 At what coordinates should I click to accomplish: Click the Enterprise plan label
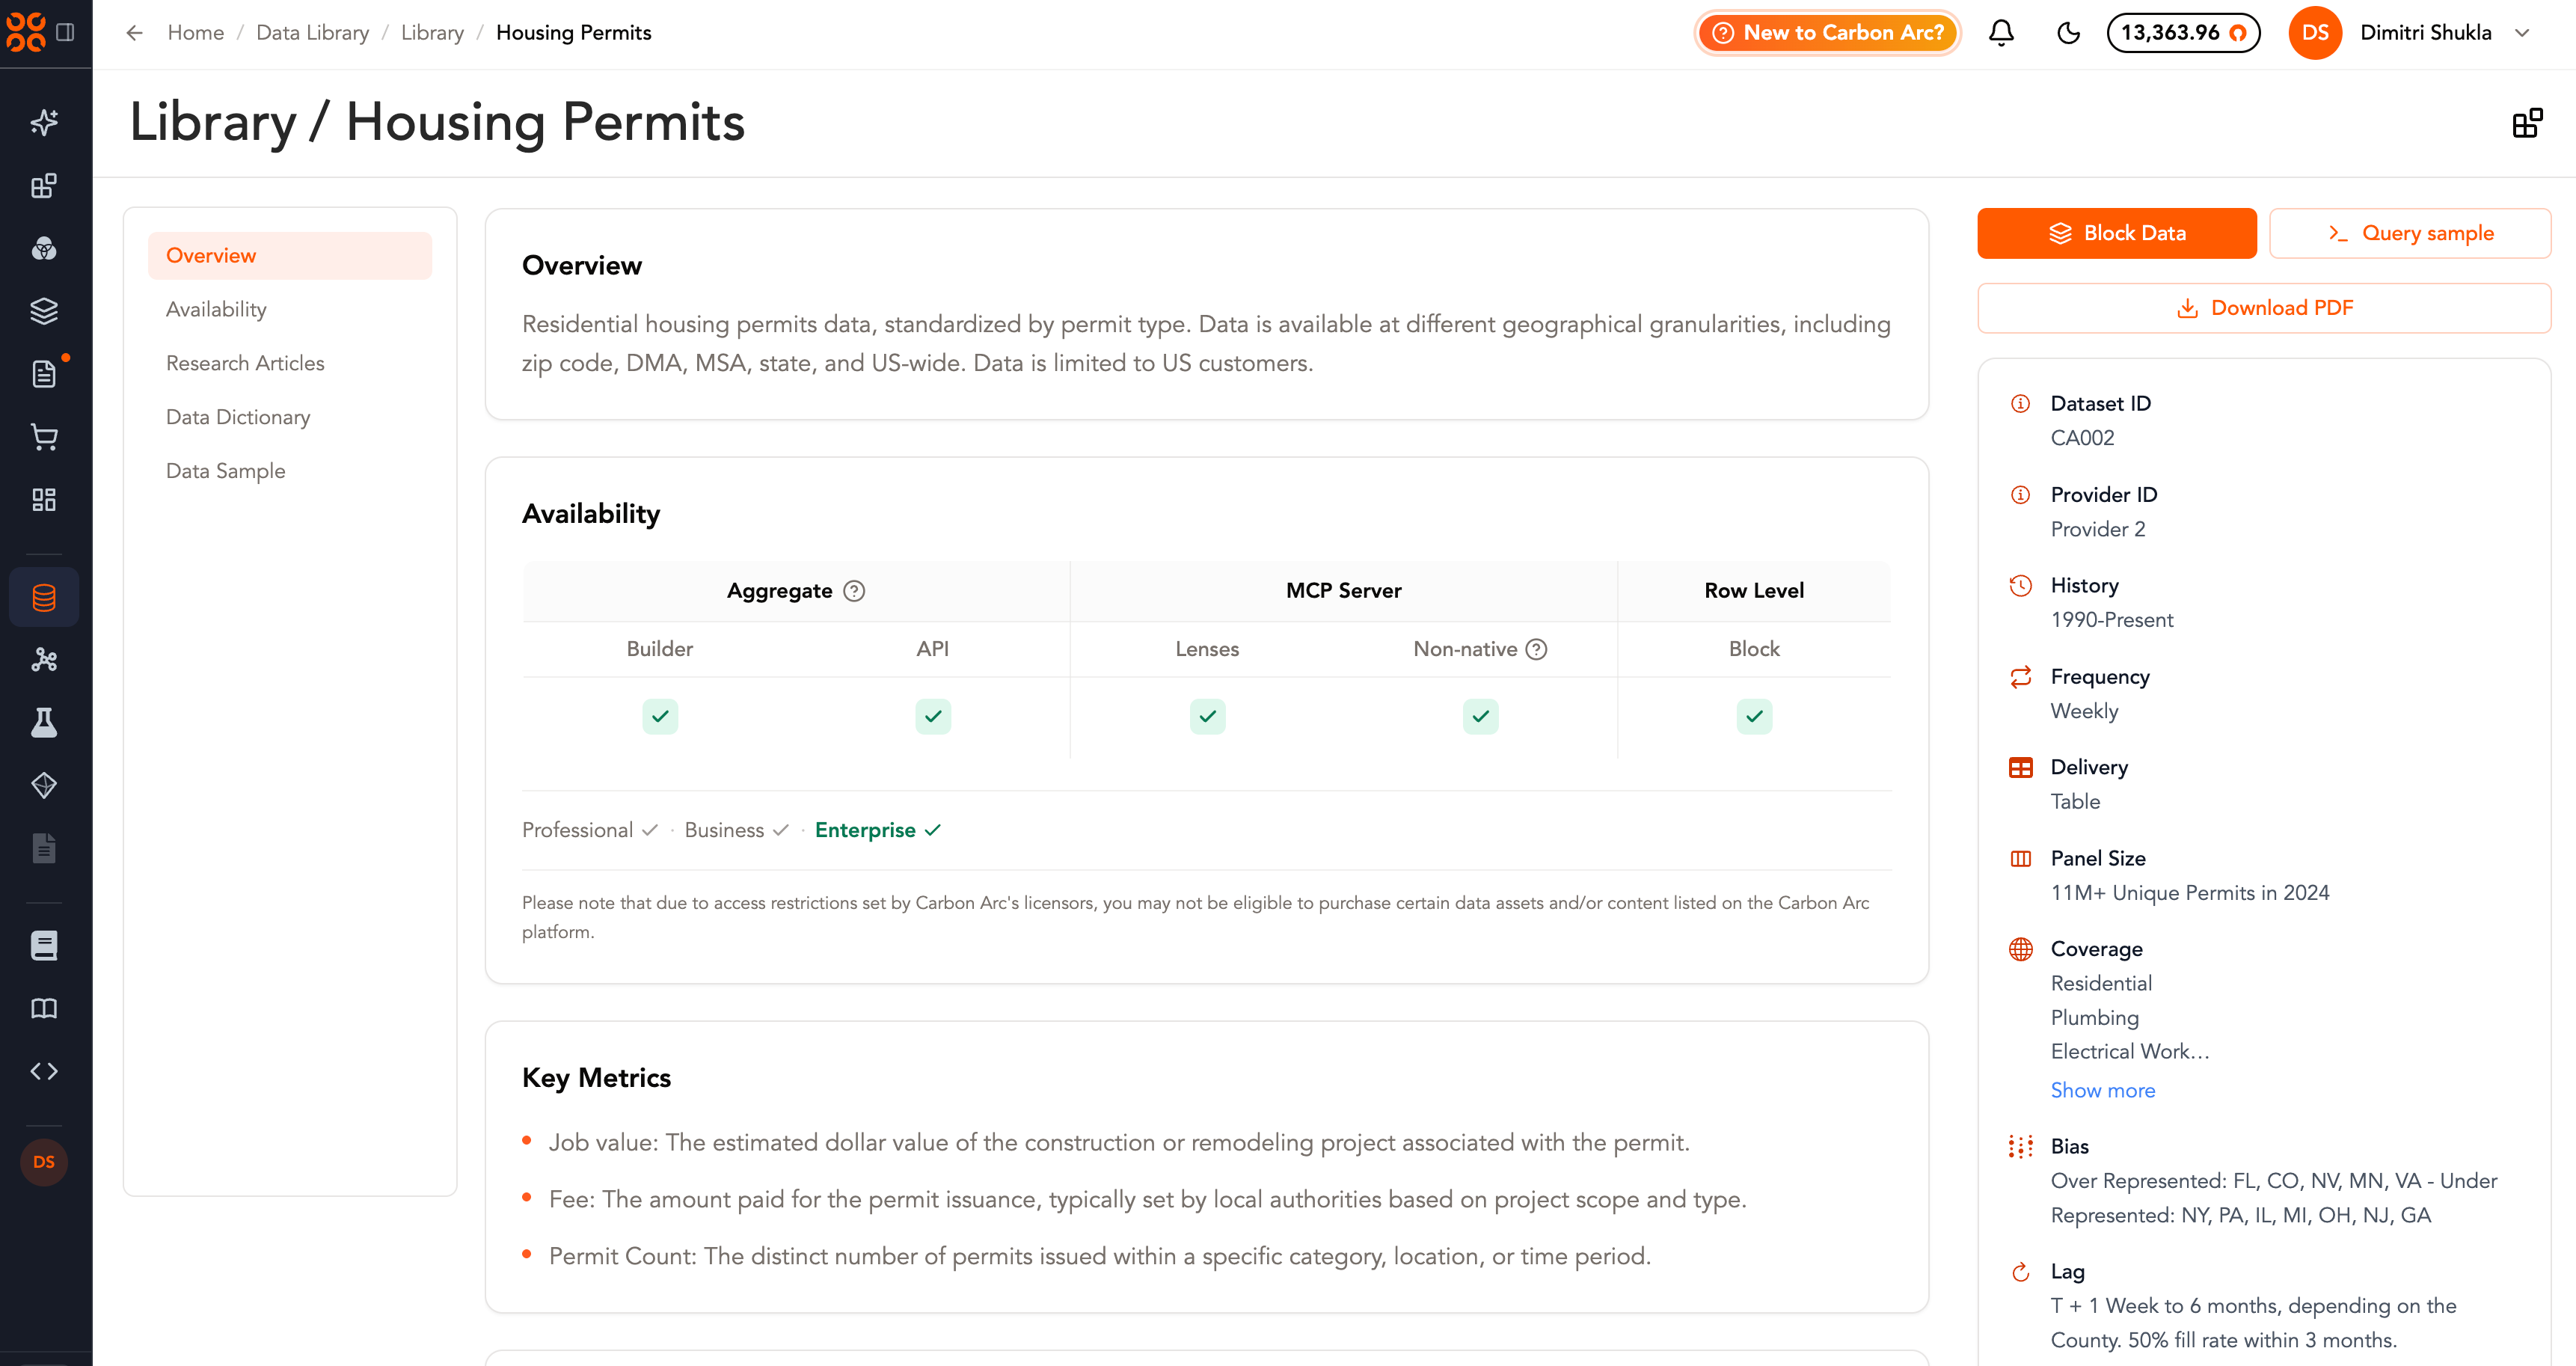tap(865, 831)
